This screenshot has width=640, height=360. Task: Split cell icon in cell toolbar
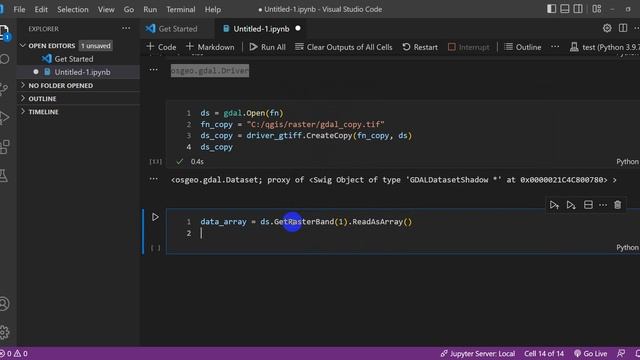pos(588,205)
